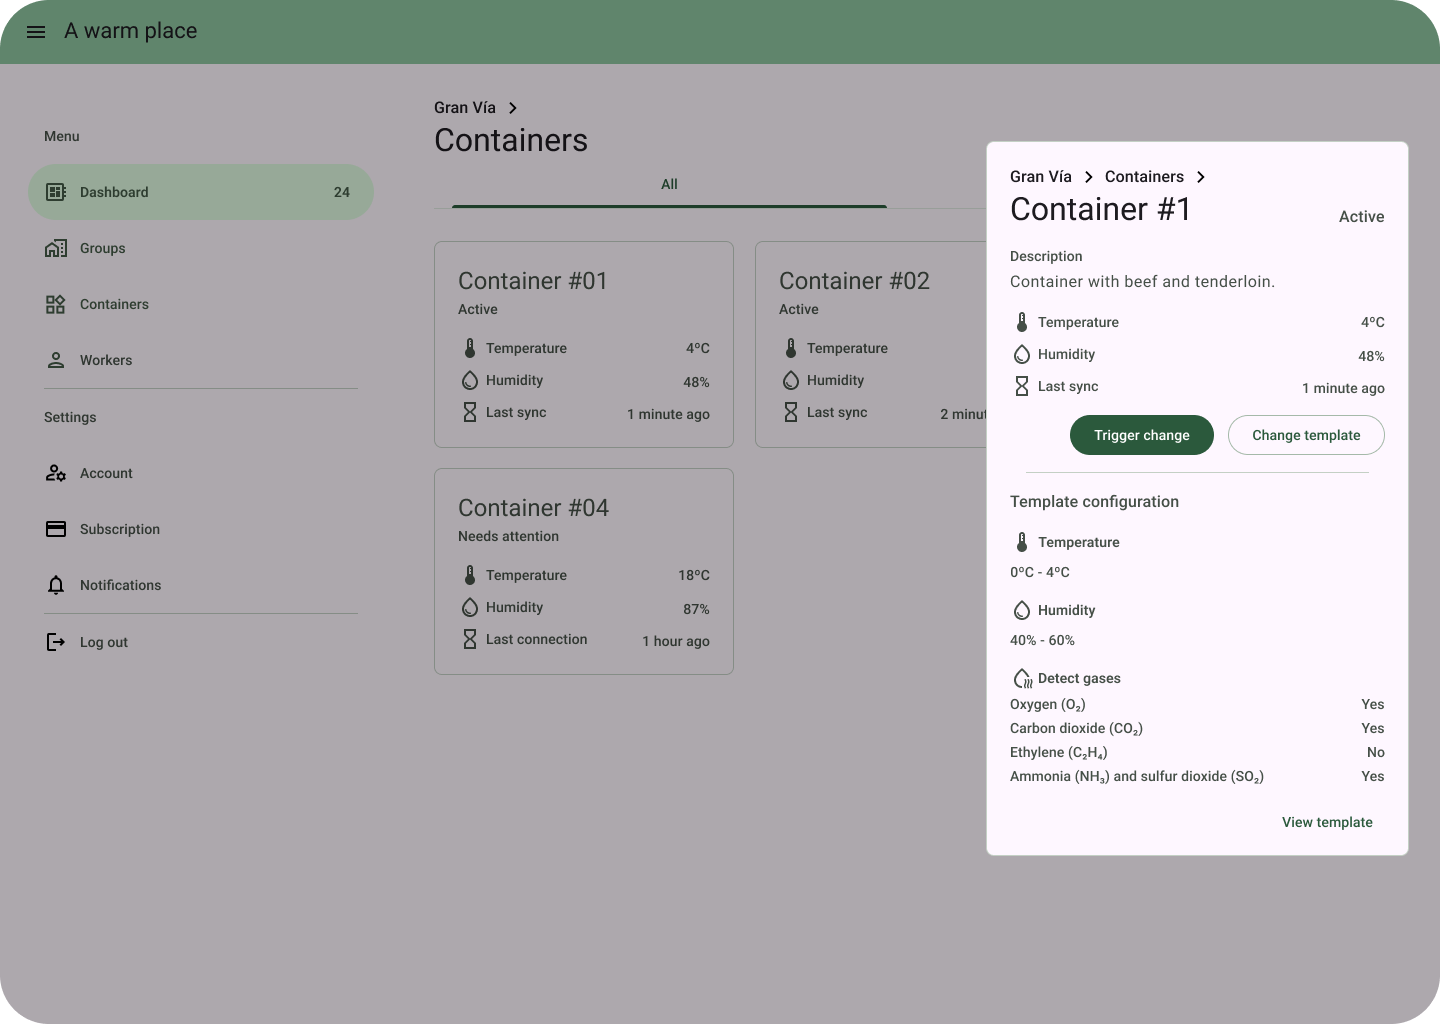
Task: Click the Notifications bell icon
Action: tap(56, 585)
